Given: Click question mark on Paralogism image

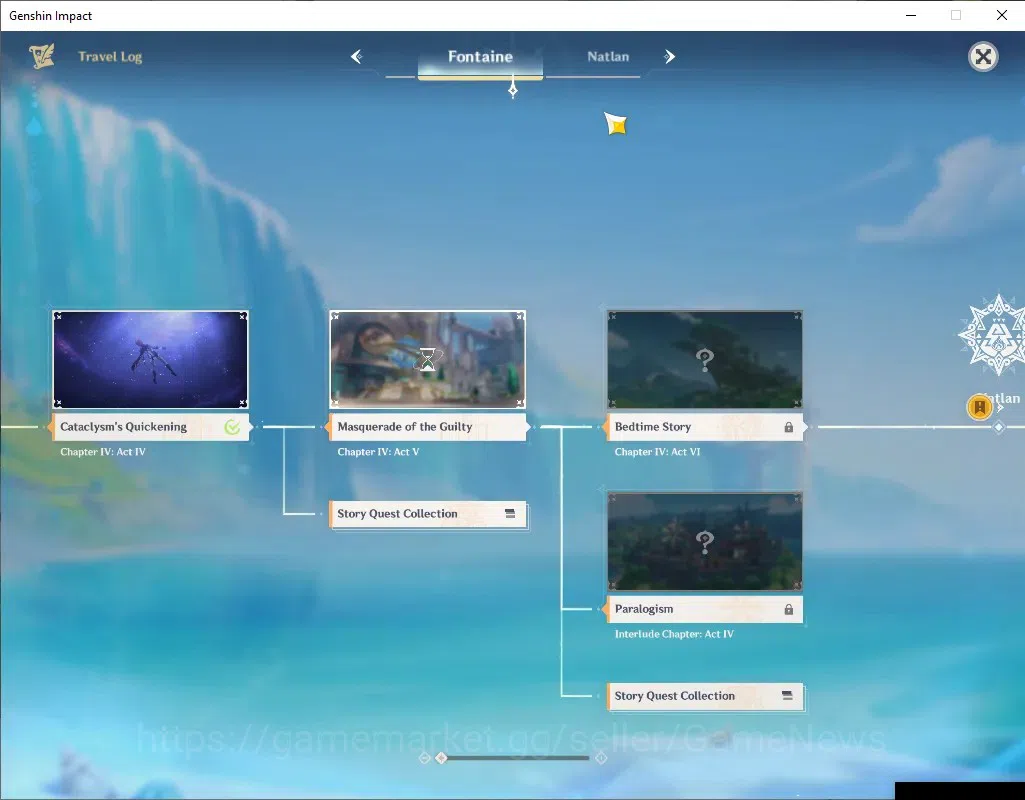Looking at the screenshot, I should click(x=705, y=541).
